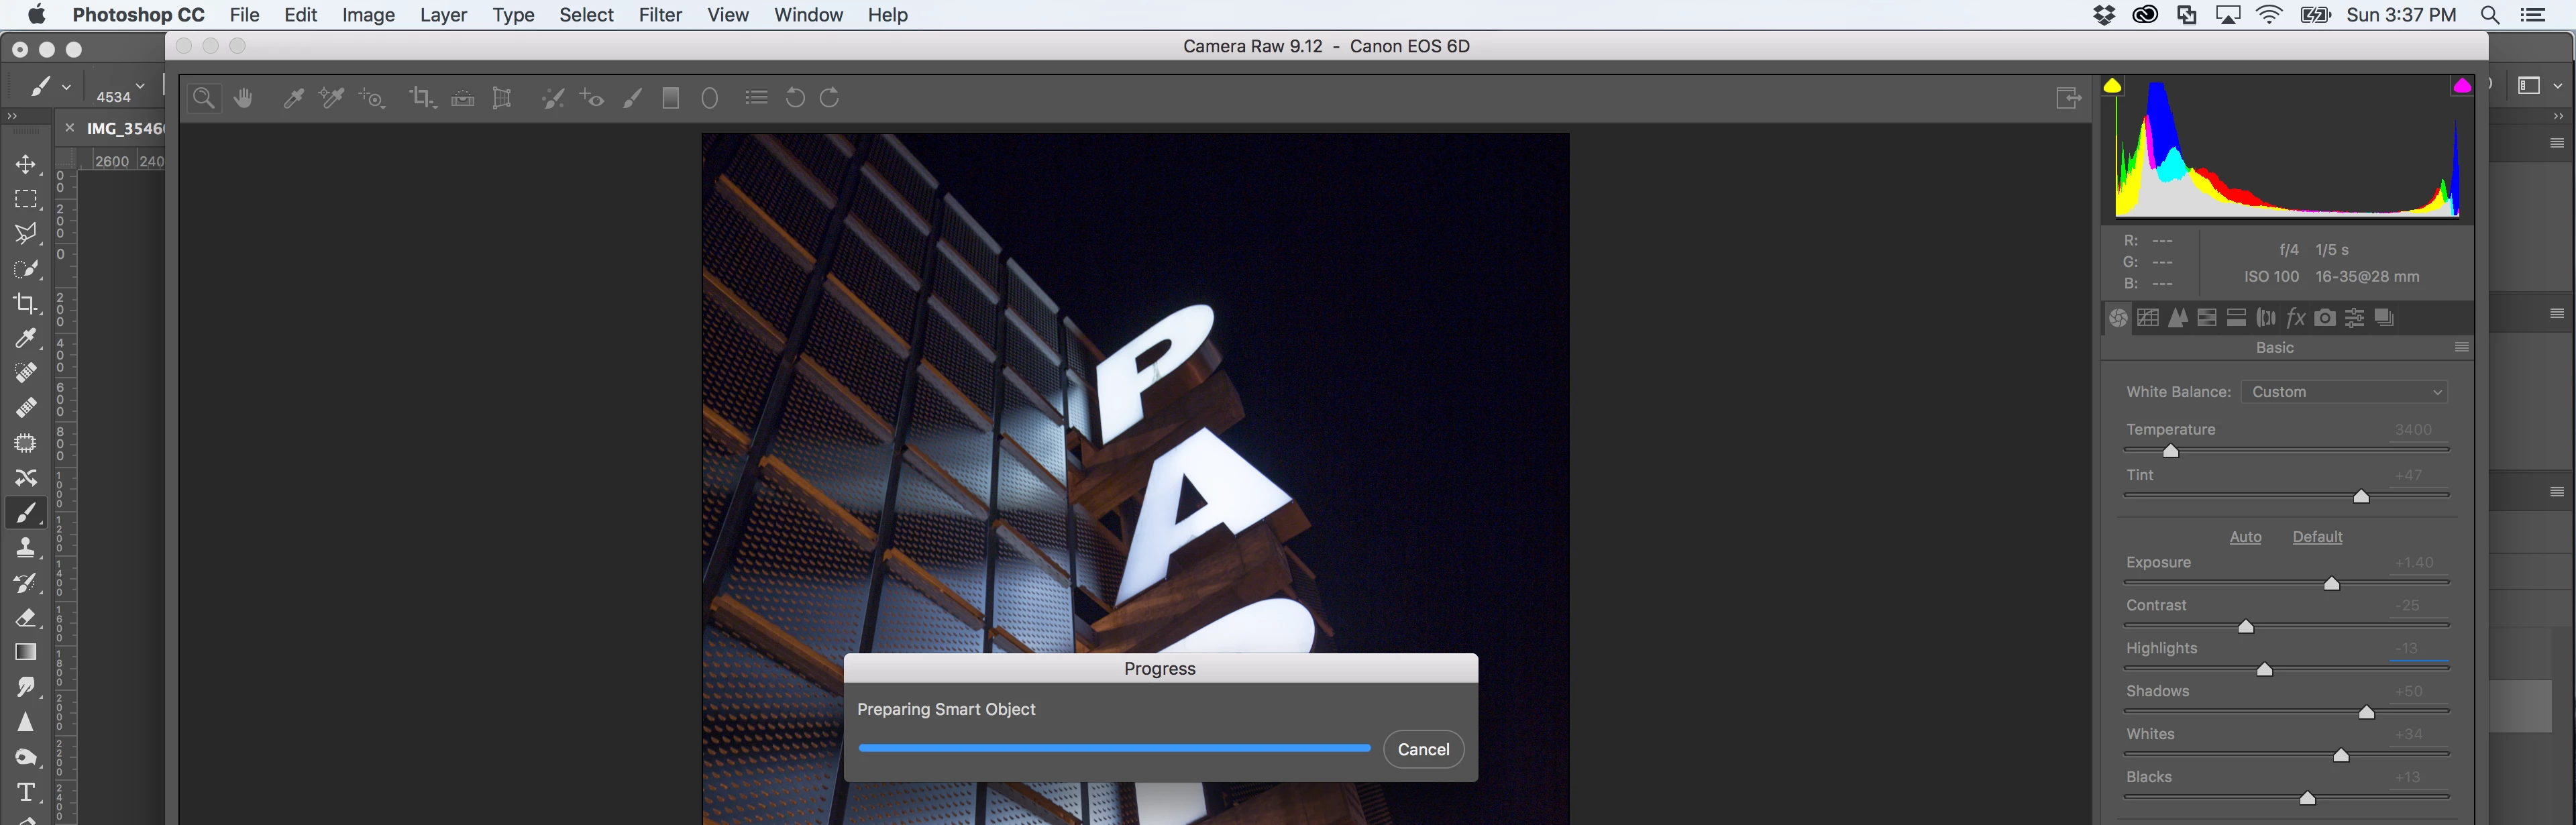The image size is (2576, 825).
Task: Toggle highlight clipping warning in histogram
Action: [x=2462, y=86]
